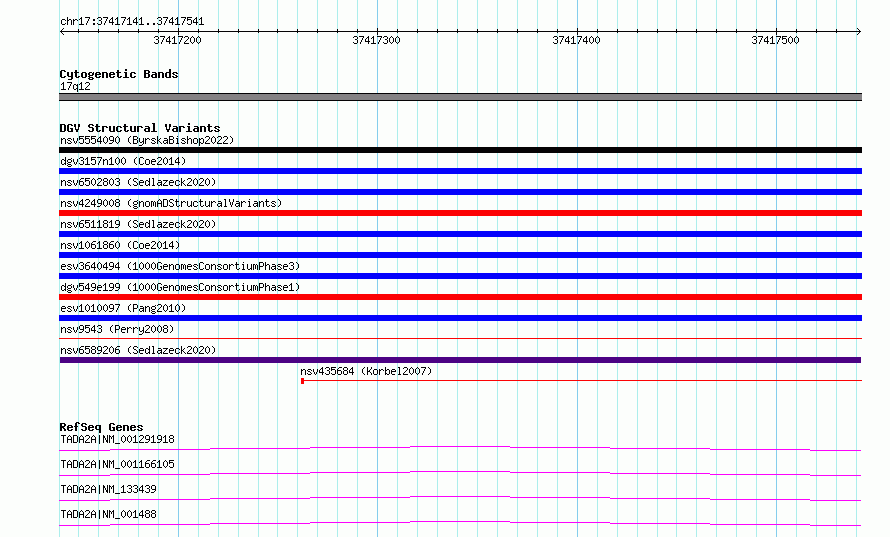Viewport: 890px width, 537px height.
Task: Click the red start marker of nsv435684
Action: click(303, 381)
